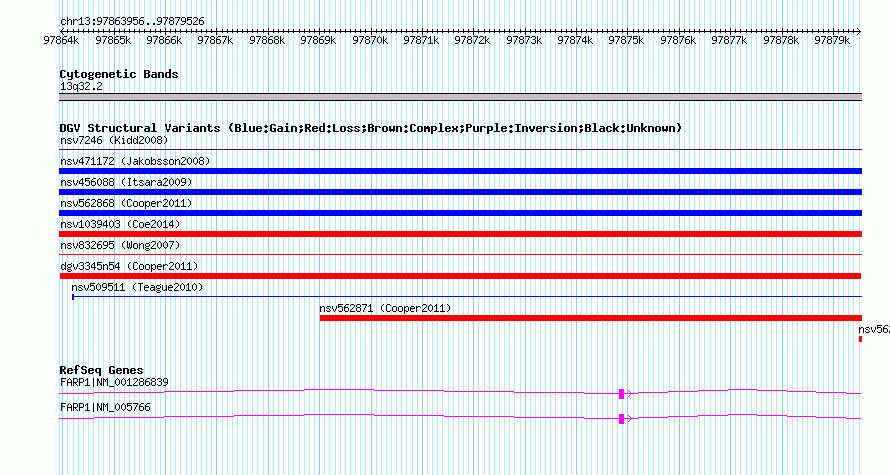
Task: Click the 13q32.2 band label
Action: pos(81,87)
